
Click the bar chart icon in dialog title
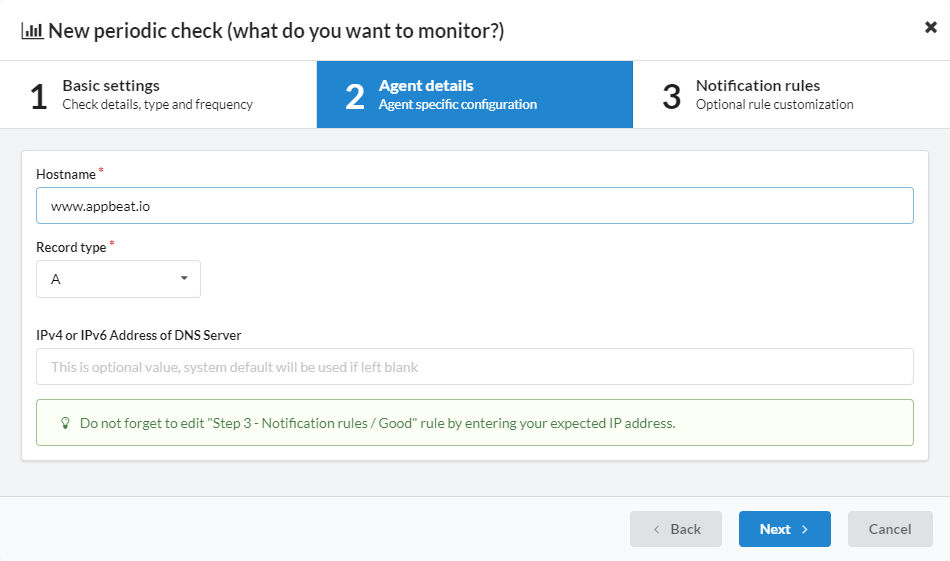32,31
